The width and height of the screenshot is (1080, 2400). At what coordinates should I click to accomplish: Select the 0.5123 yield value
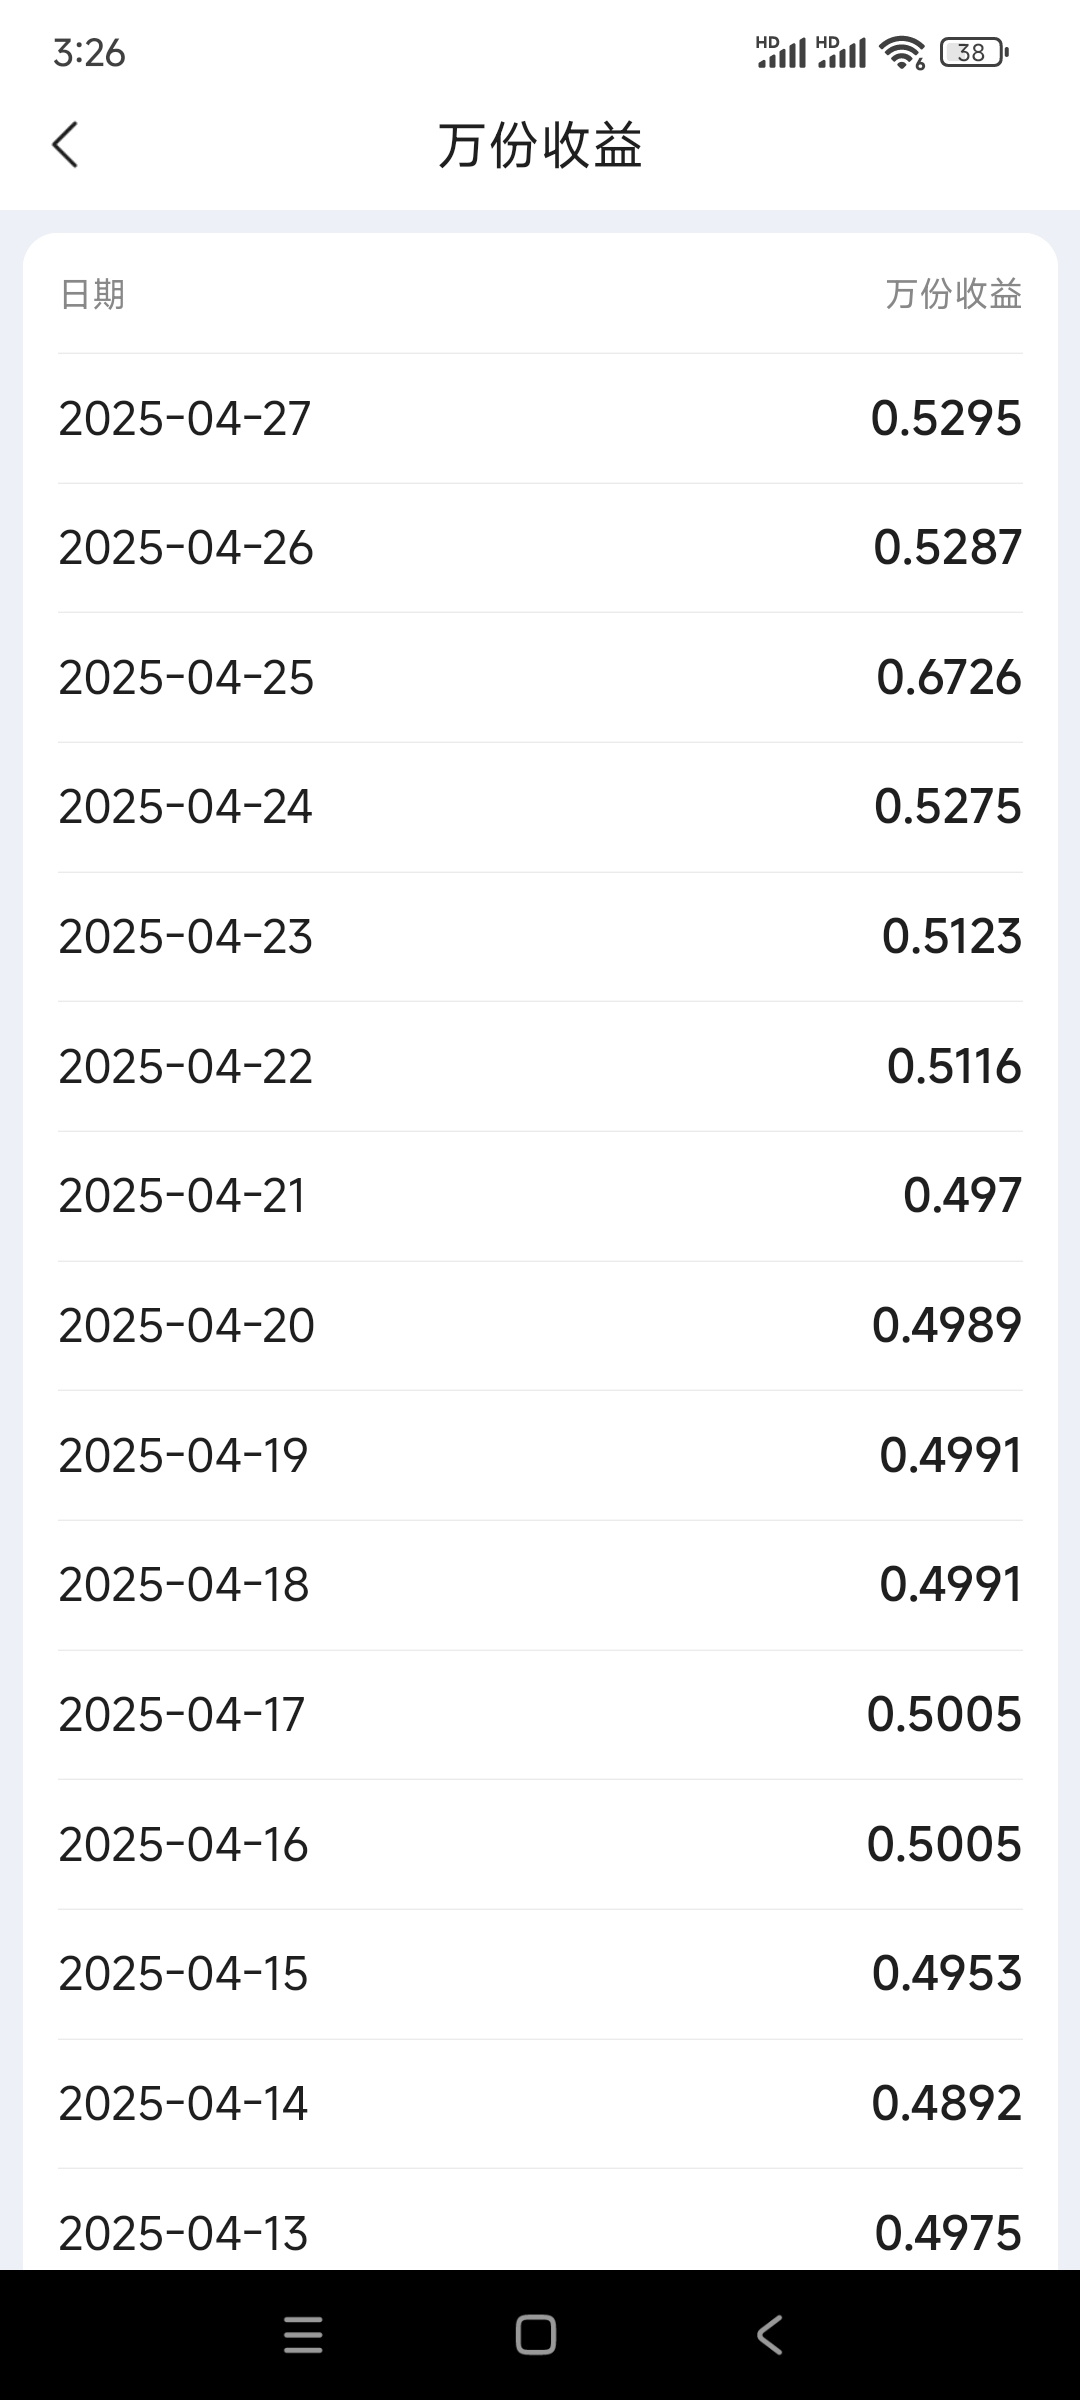(x=951, y=937)
